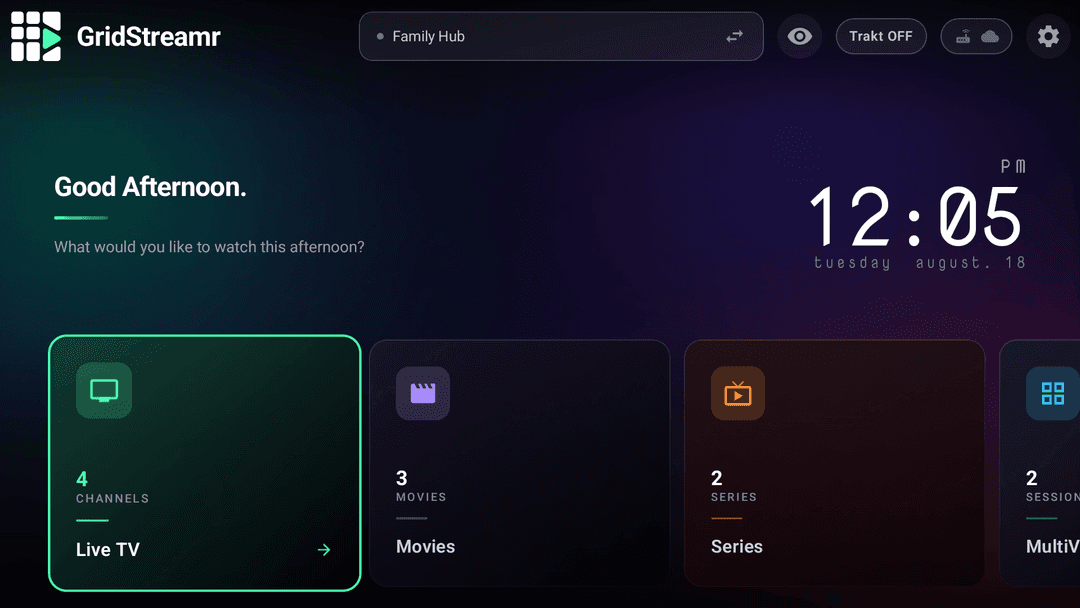Click the 3 Movies count
Viewport: 1080px width, 608px height.
[421, 485]
